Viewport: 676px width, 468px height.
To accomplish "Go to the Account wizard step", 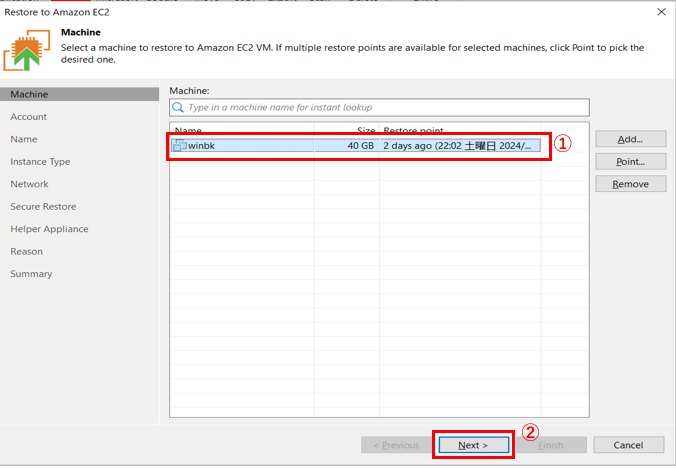I will pyautogui.click(x=28, y=117).
